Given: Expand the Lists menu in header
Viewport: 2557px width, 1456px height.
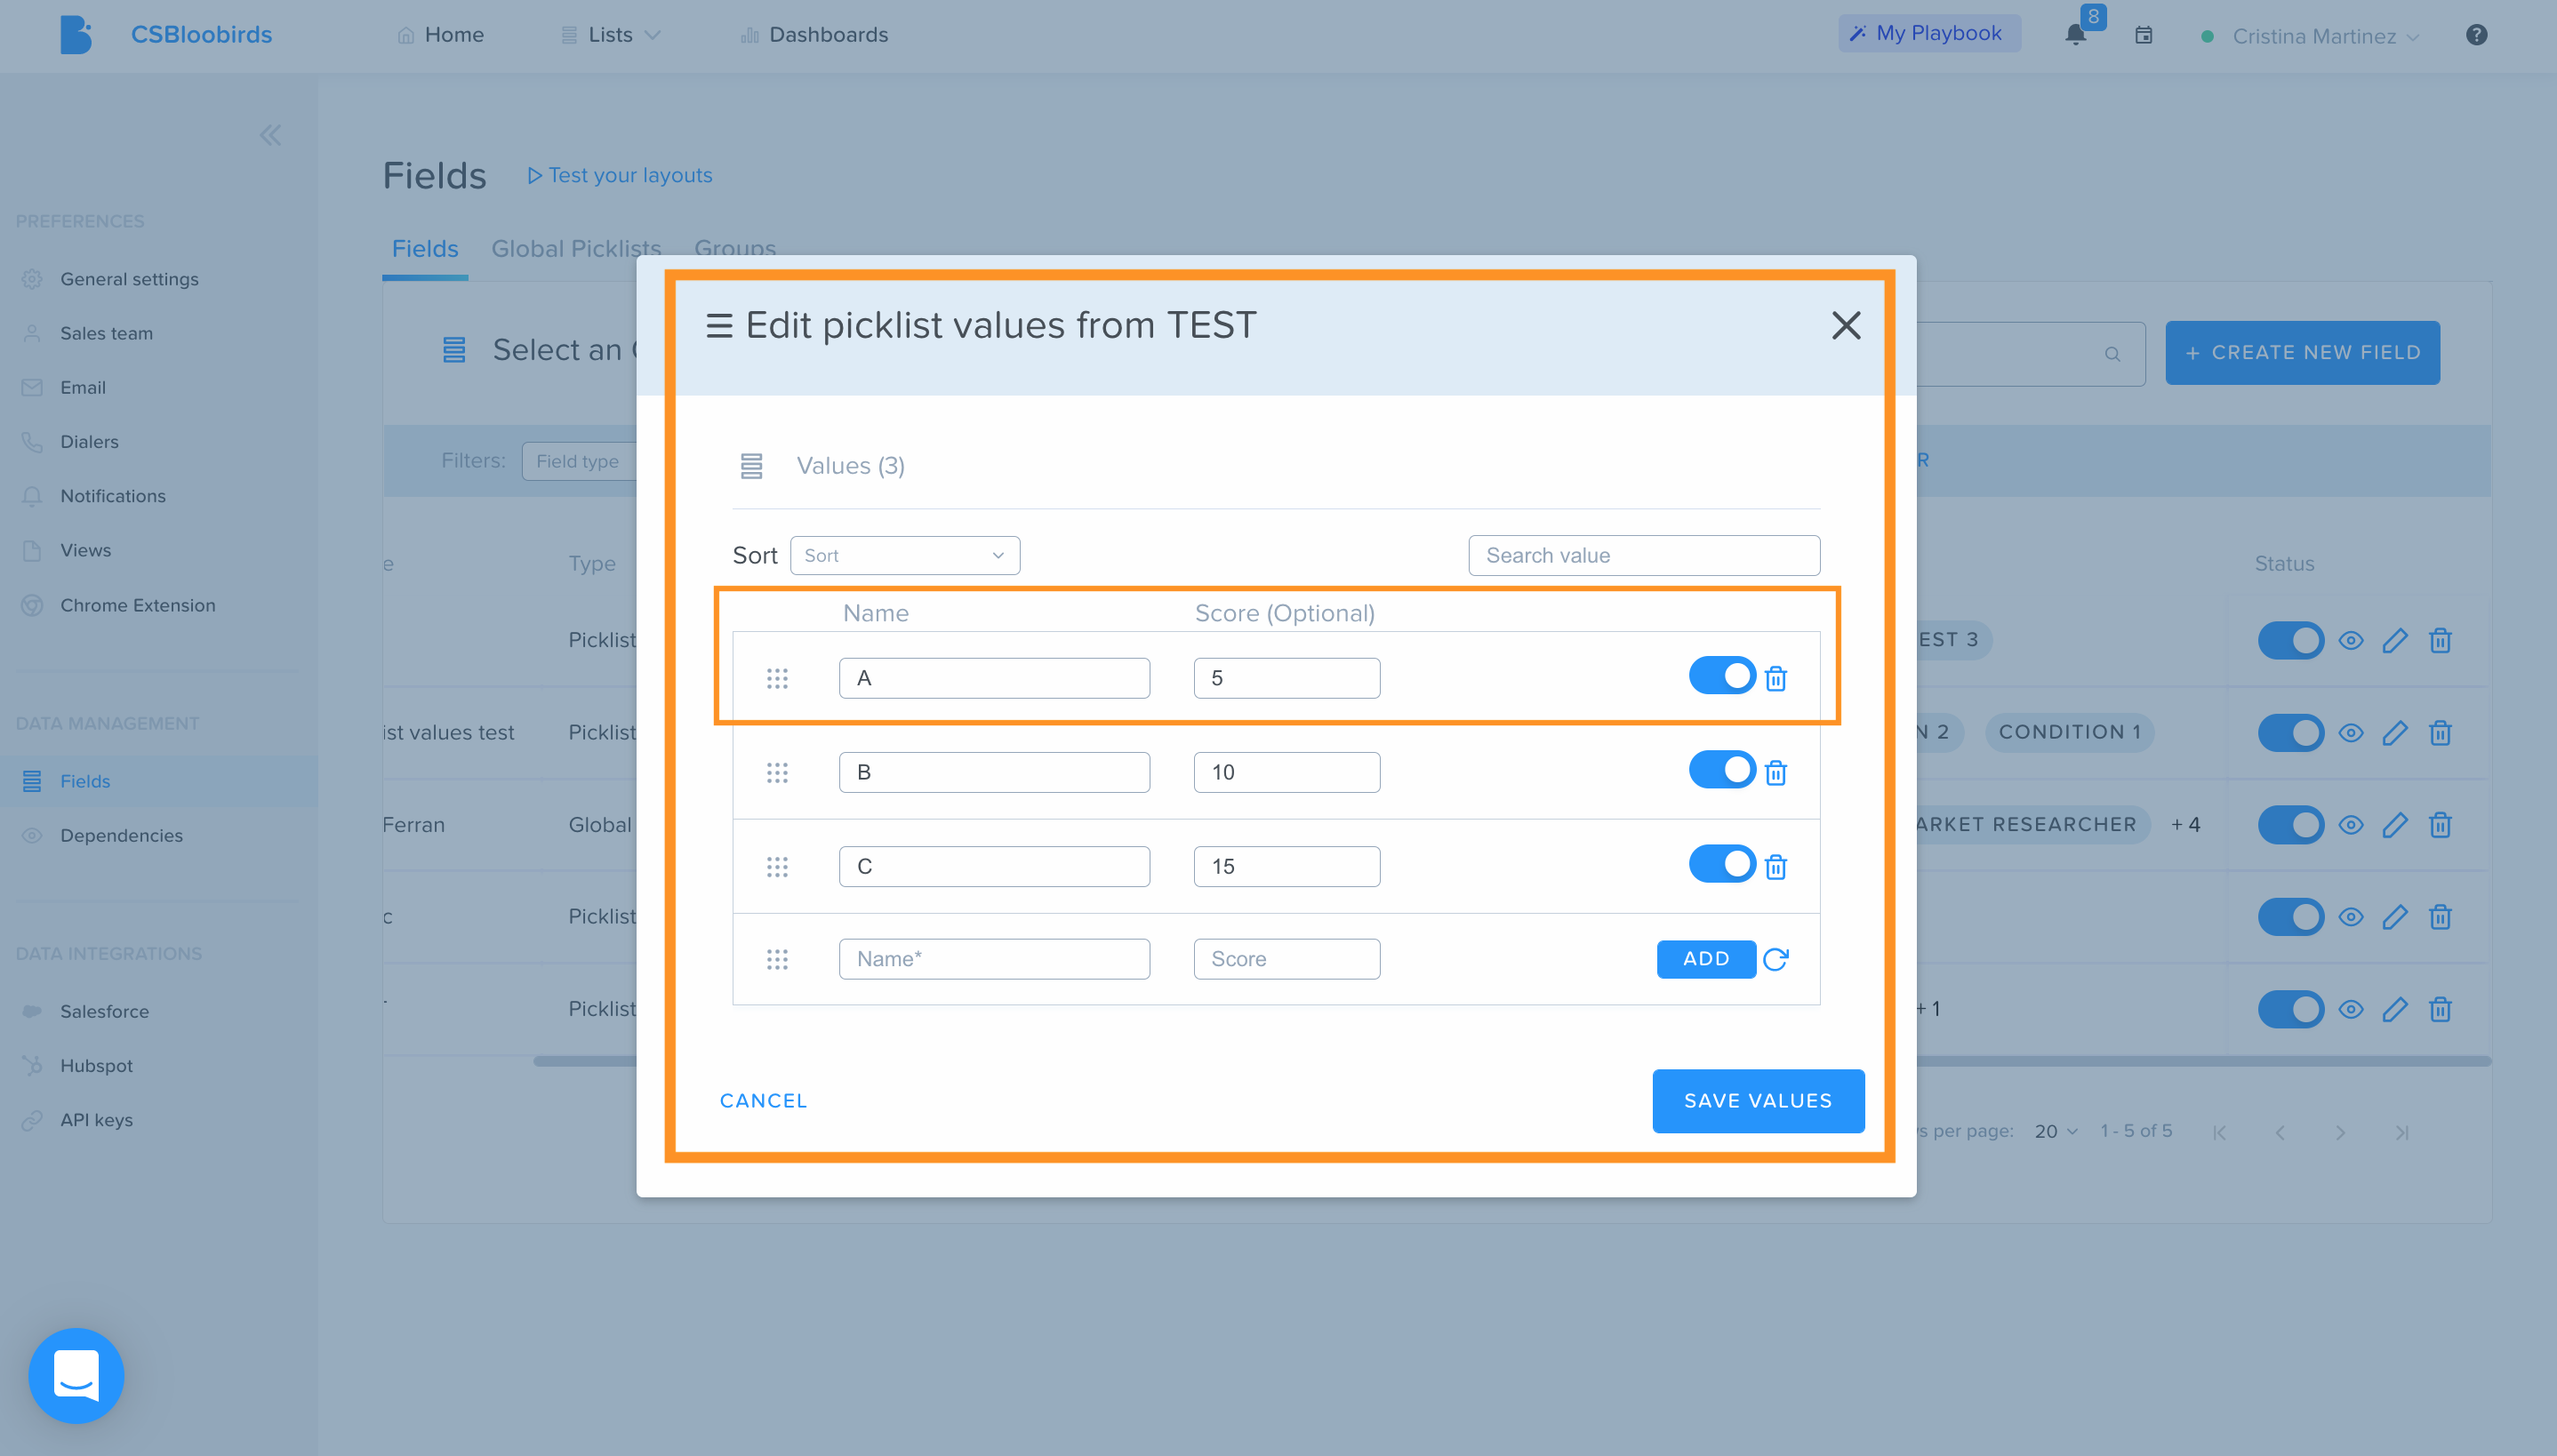Looking at the screenshot, I should click(610, 35).
